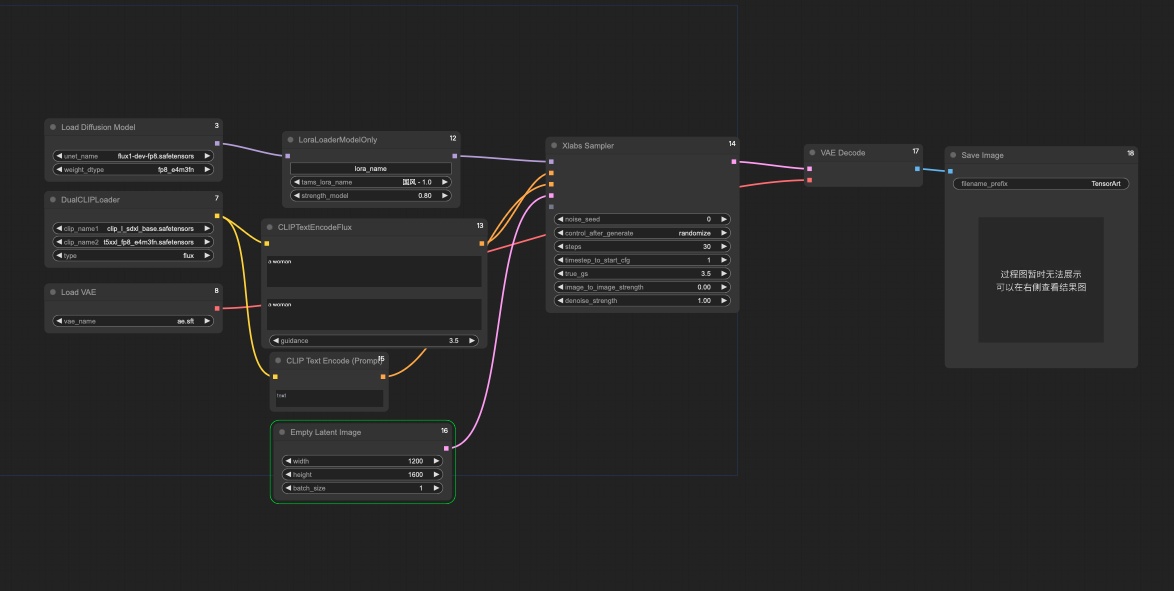Click the purple model output port on LoraLoaderModelOnly

point(455,156)
